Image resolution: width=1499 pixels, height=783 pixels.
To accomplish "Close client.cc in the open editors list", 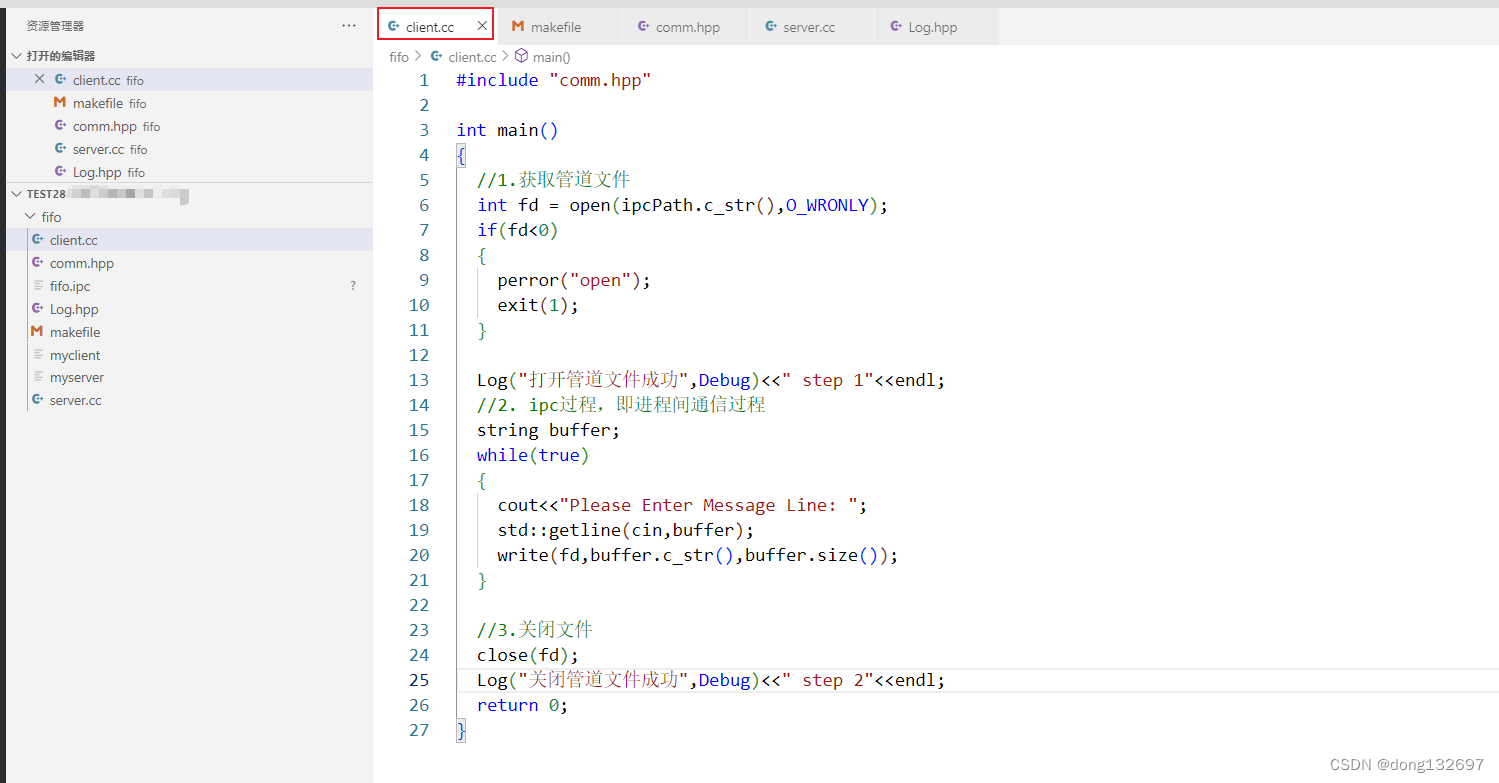I will pos(40,79).
